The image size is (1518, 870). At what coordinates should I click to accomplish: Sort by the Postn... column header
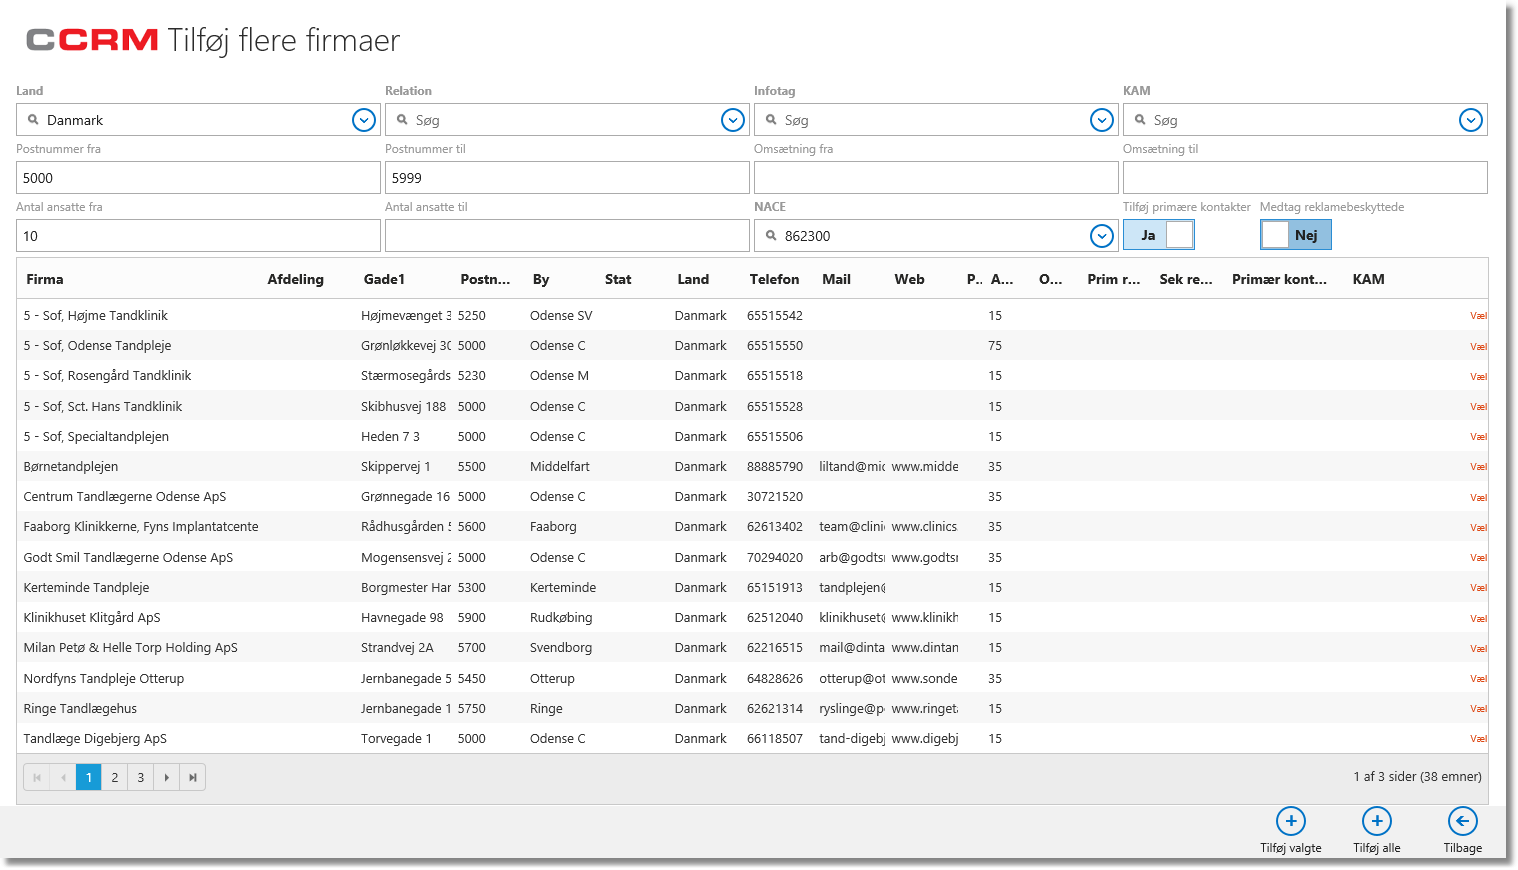[485, 279]
